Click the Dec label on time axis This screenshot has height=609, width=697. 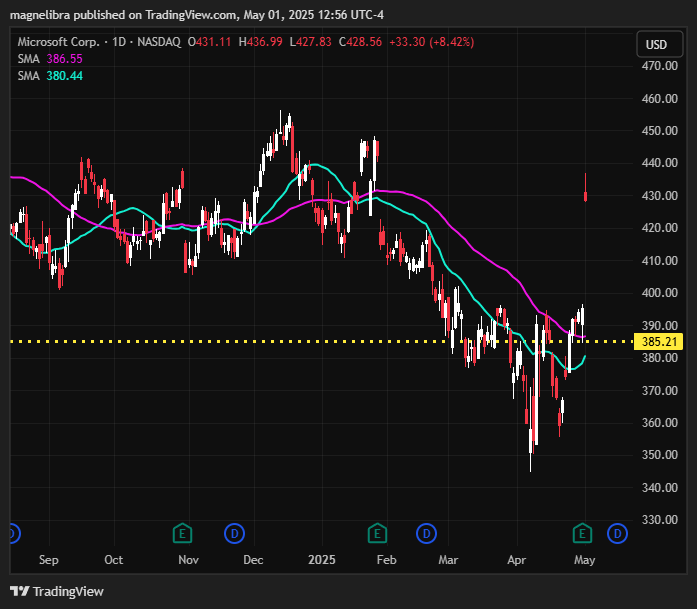point(253,560)
